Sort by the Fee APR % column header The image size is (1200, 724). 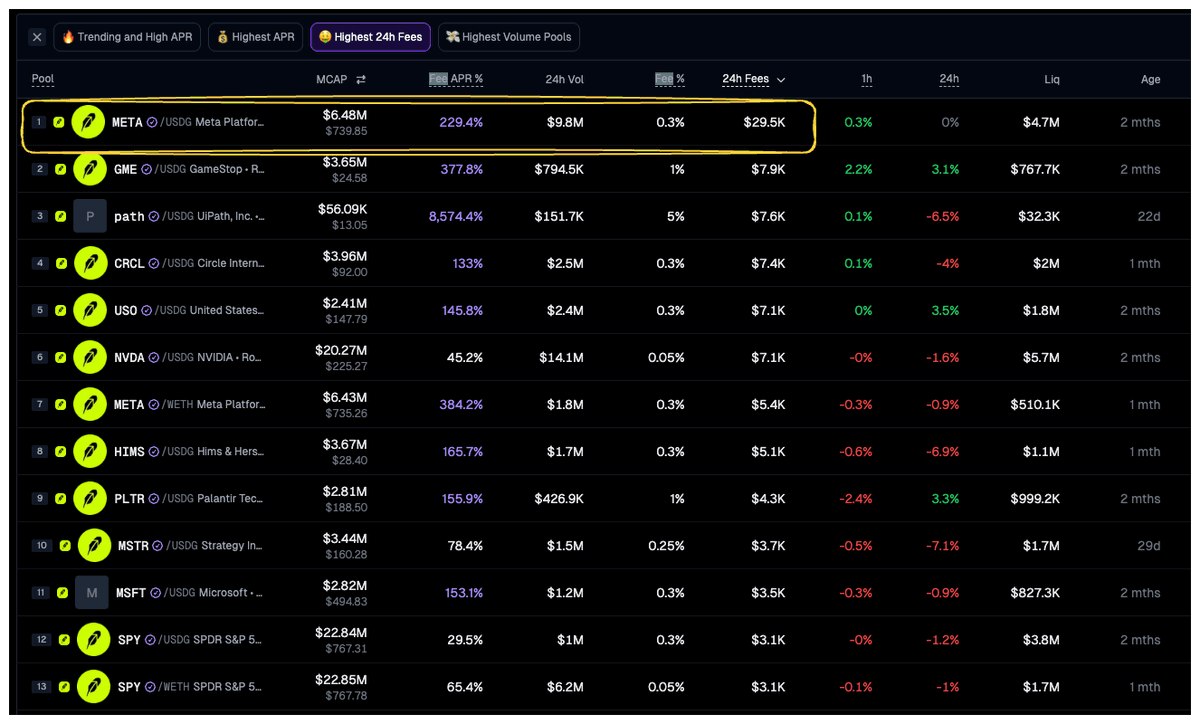(x=456, y=79)
